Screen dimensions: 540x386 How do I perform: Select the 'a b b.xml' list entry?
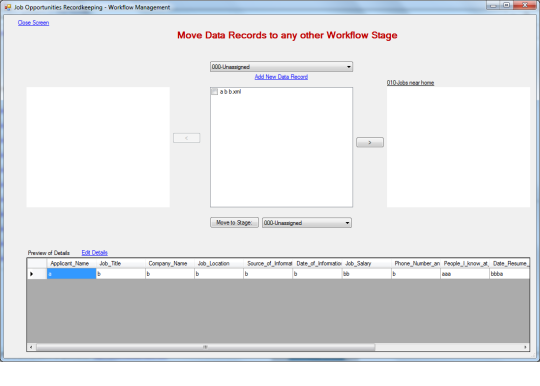(x=230, y=92)
